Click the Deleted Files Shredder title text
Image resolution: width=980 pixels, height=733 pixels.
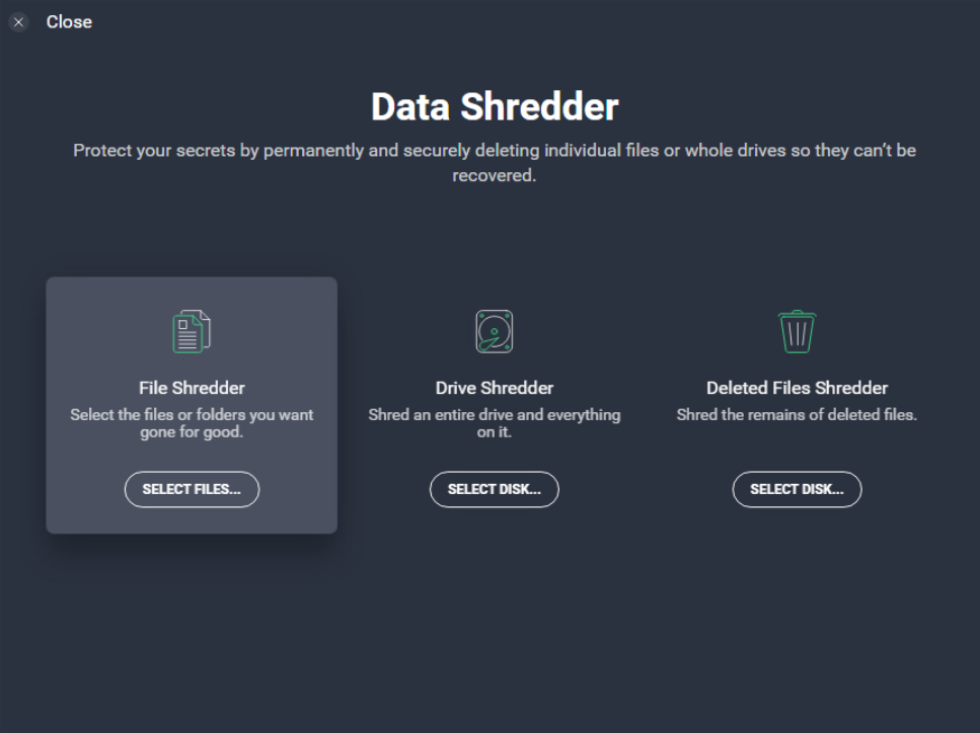point(797,388)
